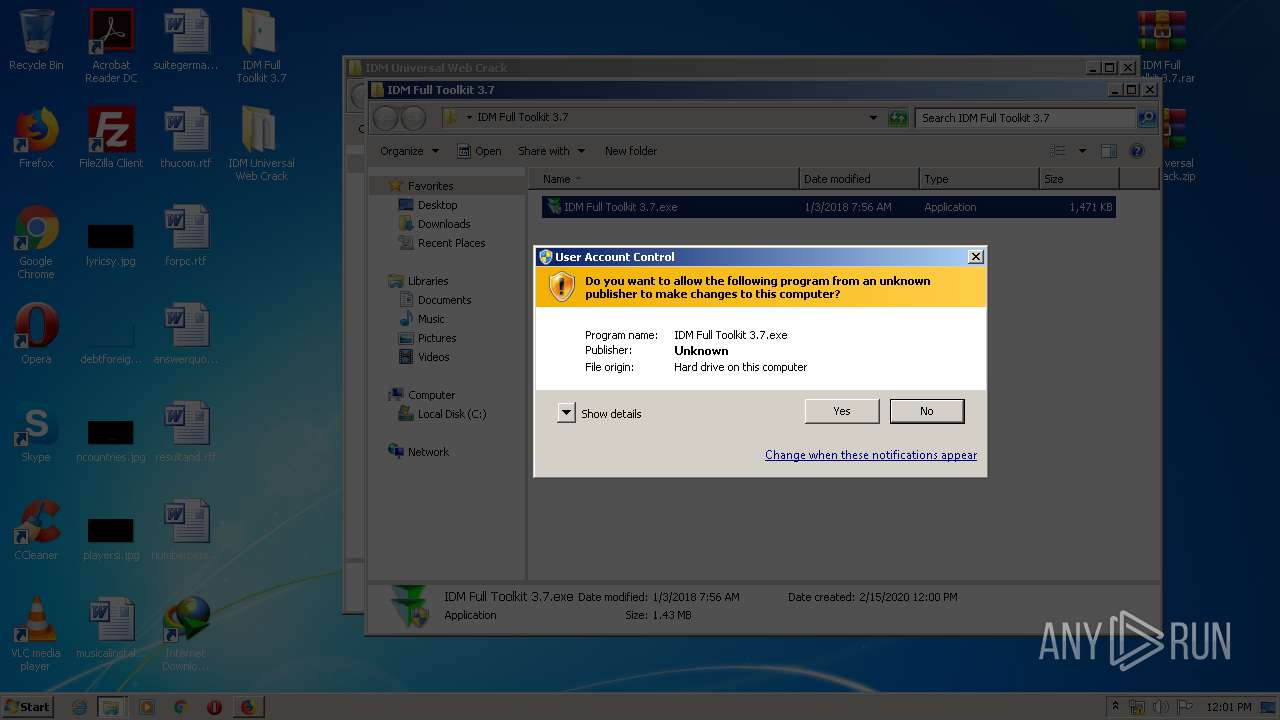Viewport: 1280px width, 720px height.
Task: Click Yes in User Account Control dialog
Action: [x=842, y=411]
